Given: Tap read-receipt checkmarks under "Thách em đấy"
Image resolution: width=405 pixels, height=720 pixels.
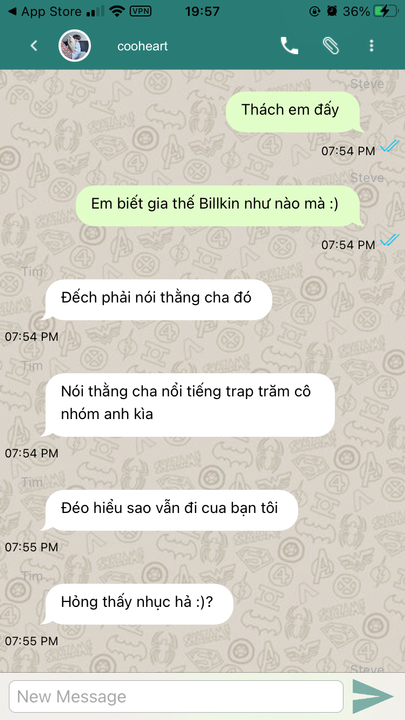Looking at the screenshot, I should coord(390,147).
